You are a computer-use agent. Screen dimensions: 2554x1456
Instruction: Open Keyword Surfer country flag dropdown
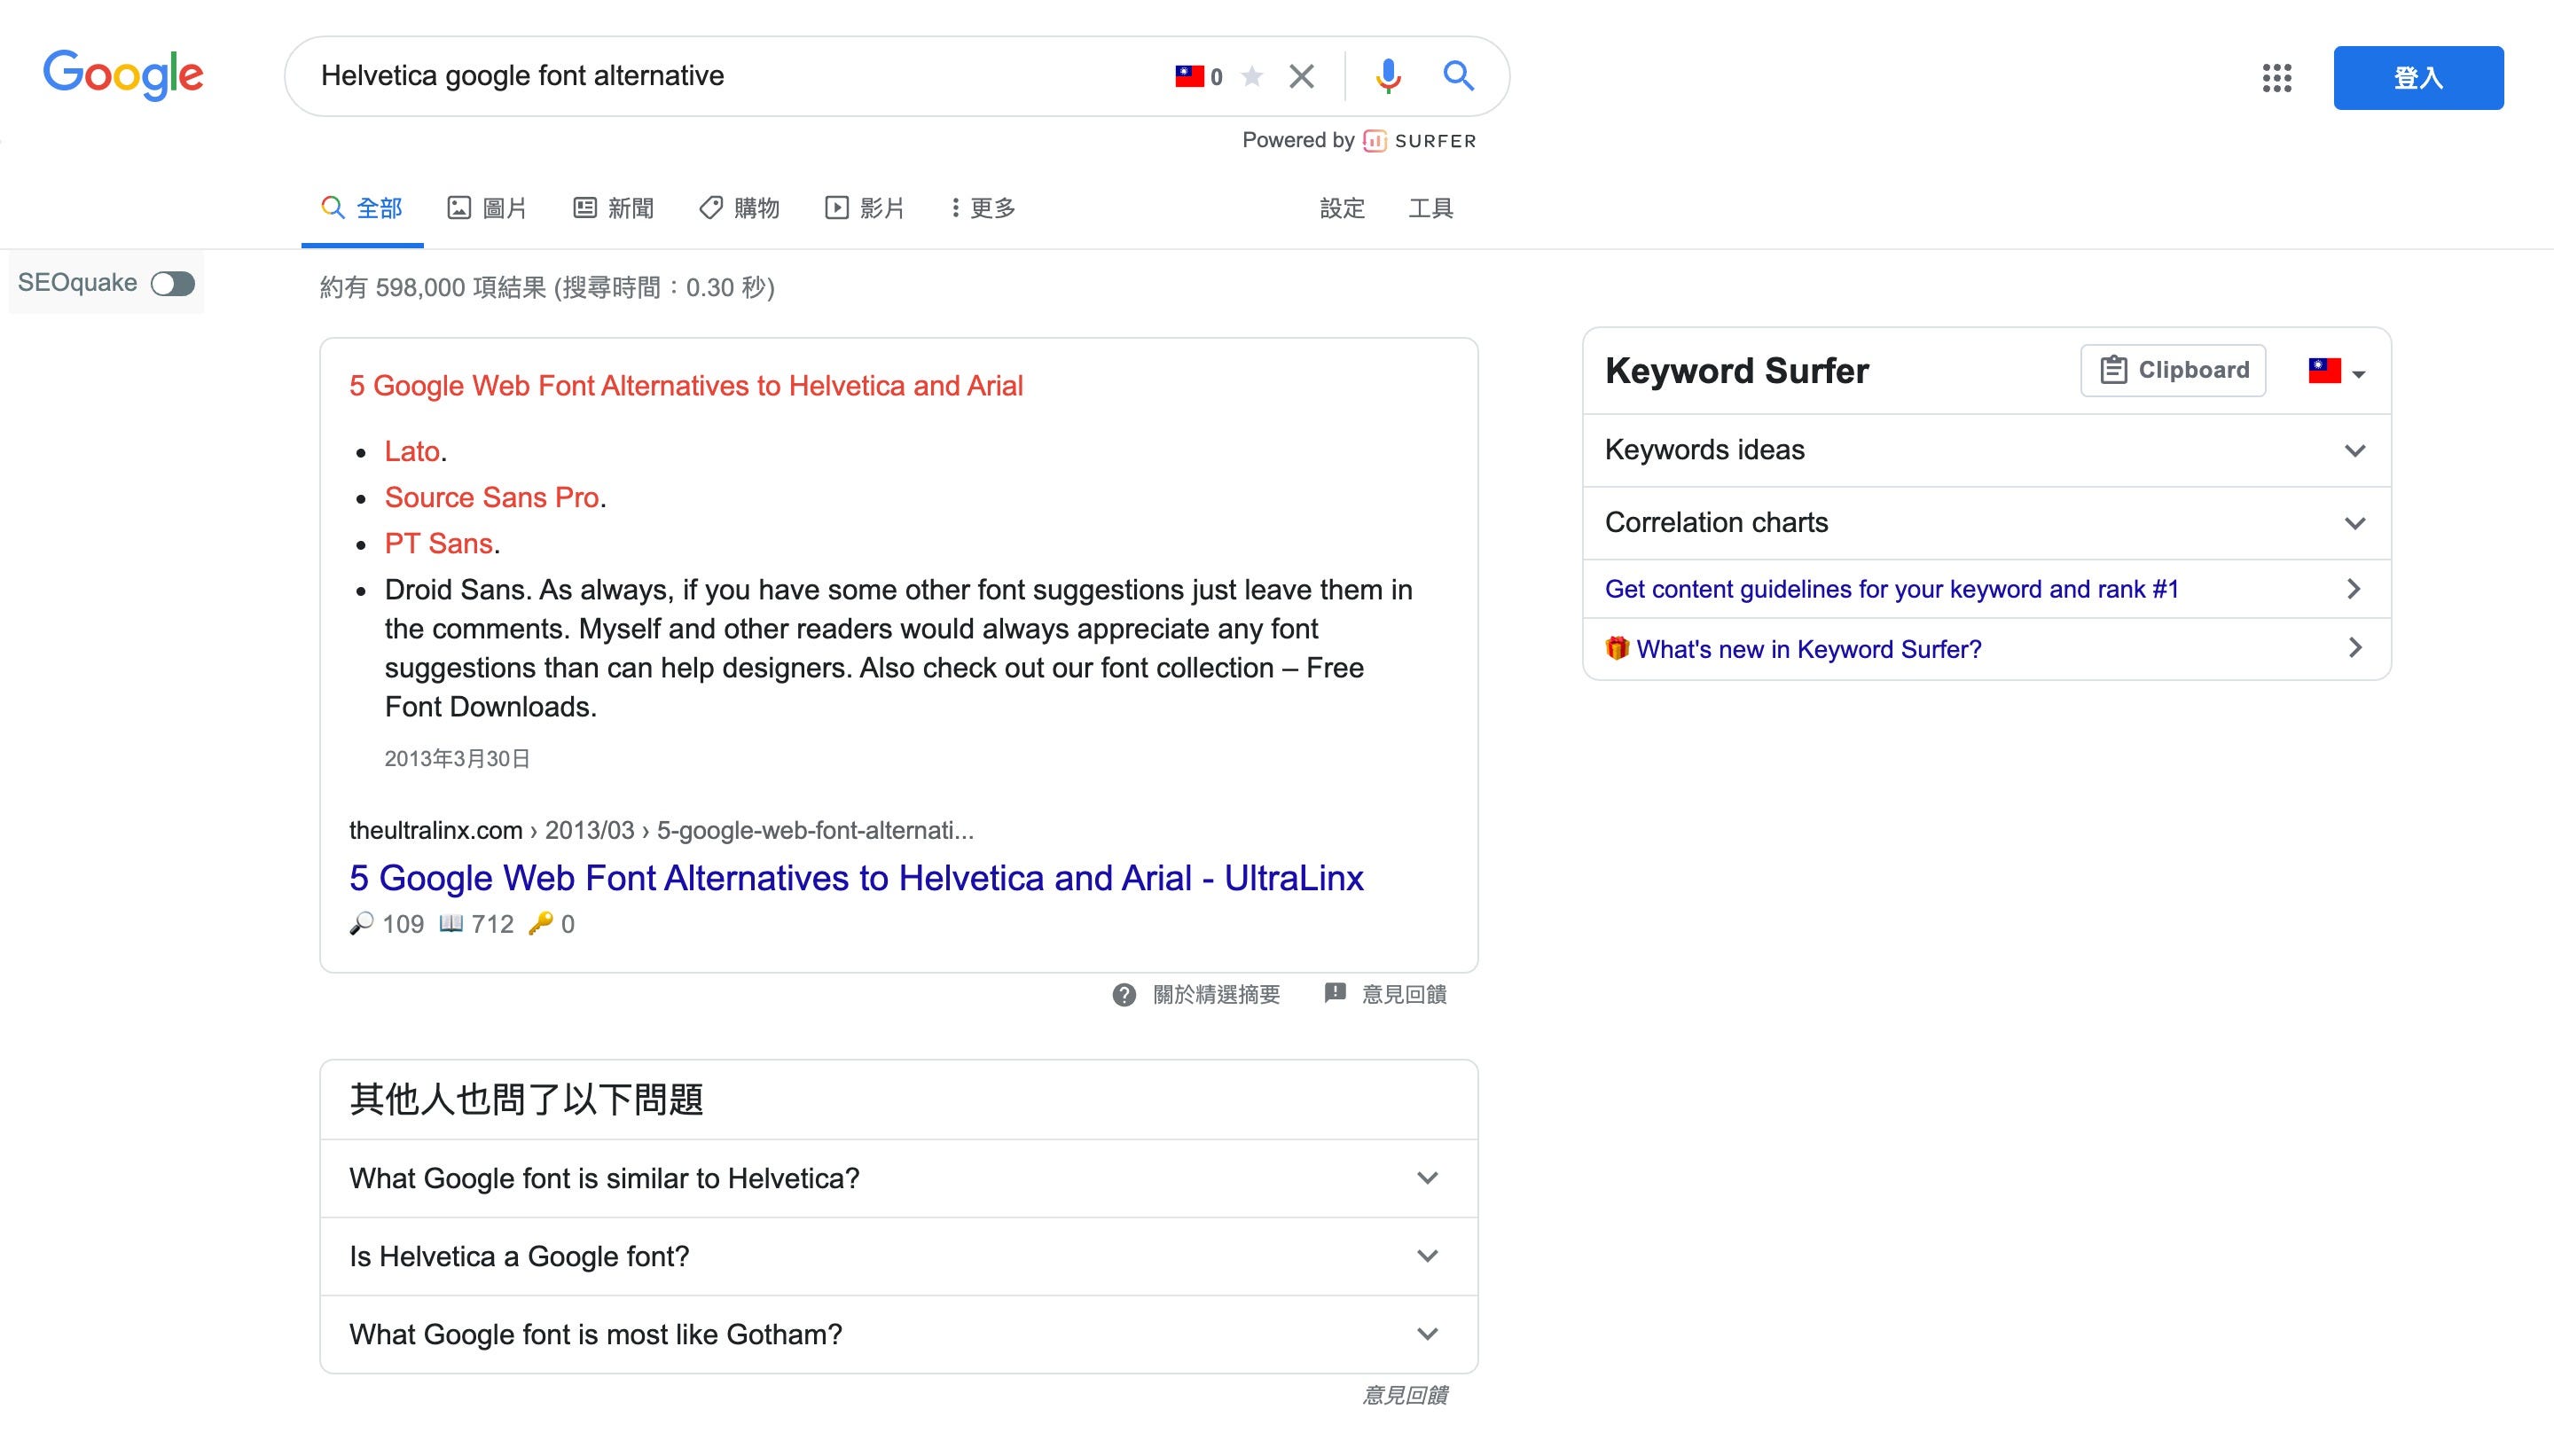(2337, 371)
